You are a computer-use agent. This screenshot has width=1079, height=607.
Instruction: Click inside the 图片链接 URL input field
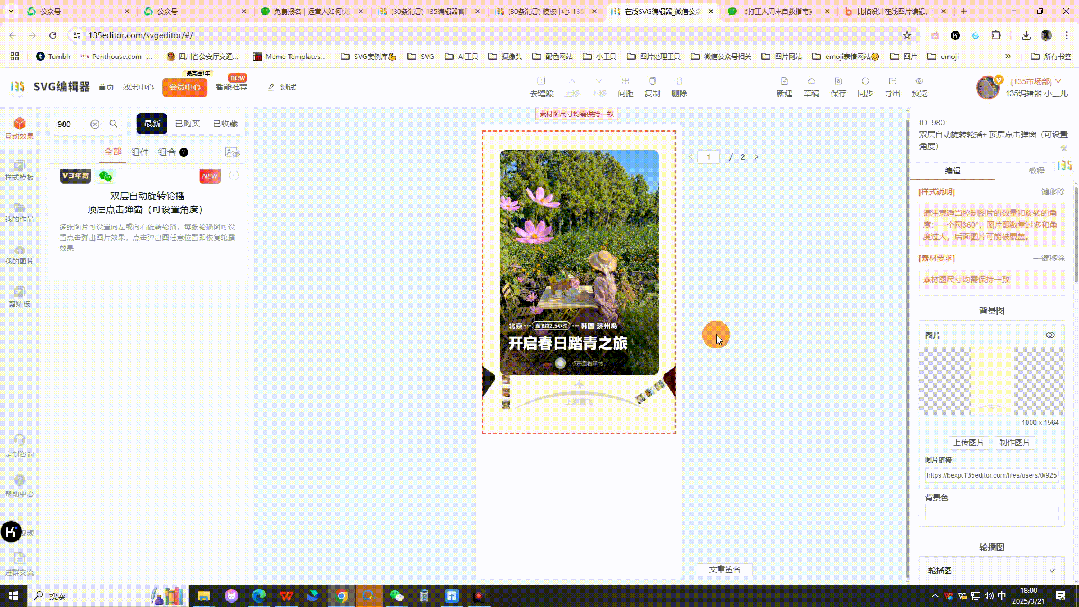click(x=990, y=474)
